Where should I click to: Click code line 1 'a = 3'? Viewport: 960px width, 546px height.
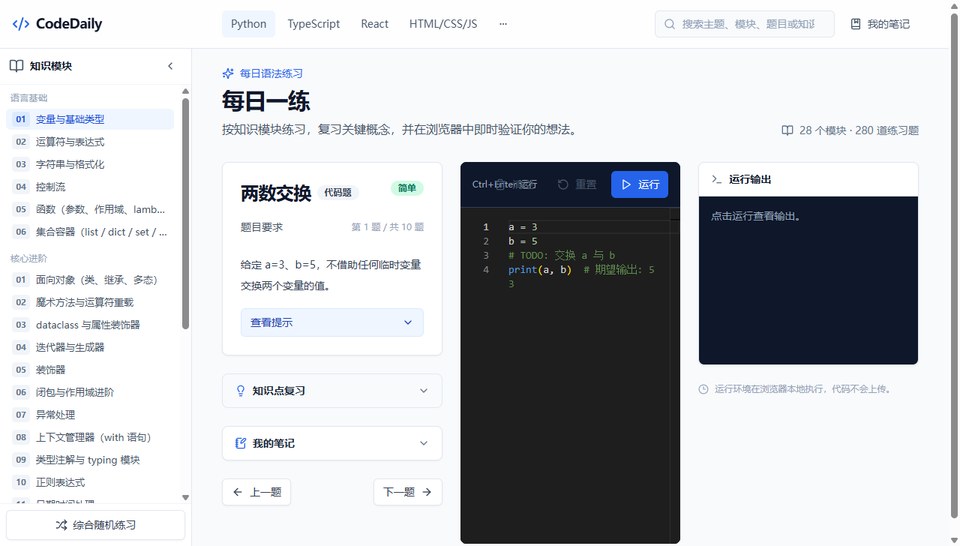click(523, 227)
